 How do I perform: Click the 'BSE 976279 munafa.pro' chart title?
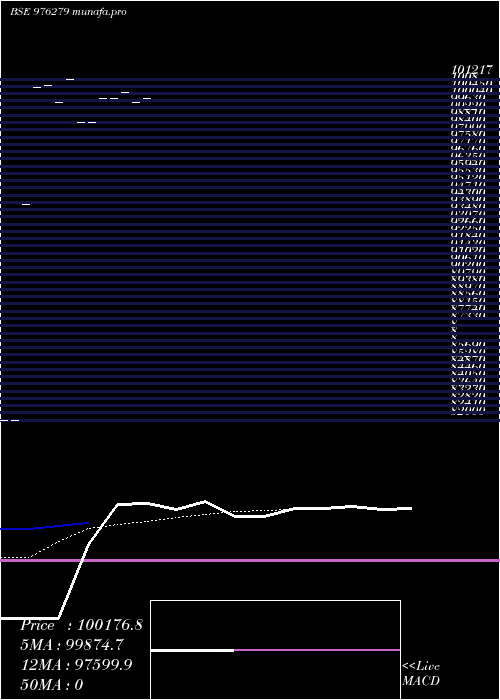tap(68, 12)
